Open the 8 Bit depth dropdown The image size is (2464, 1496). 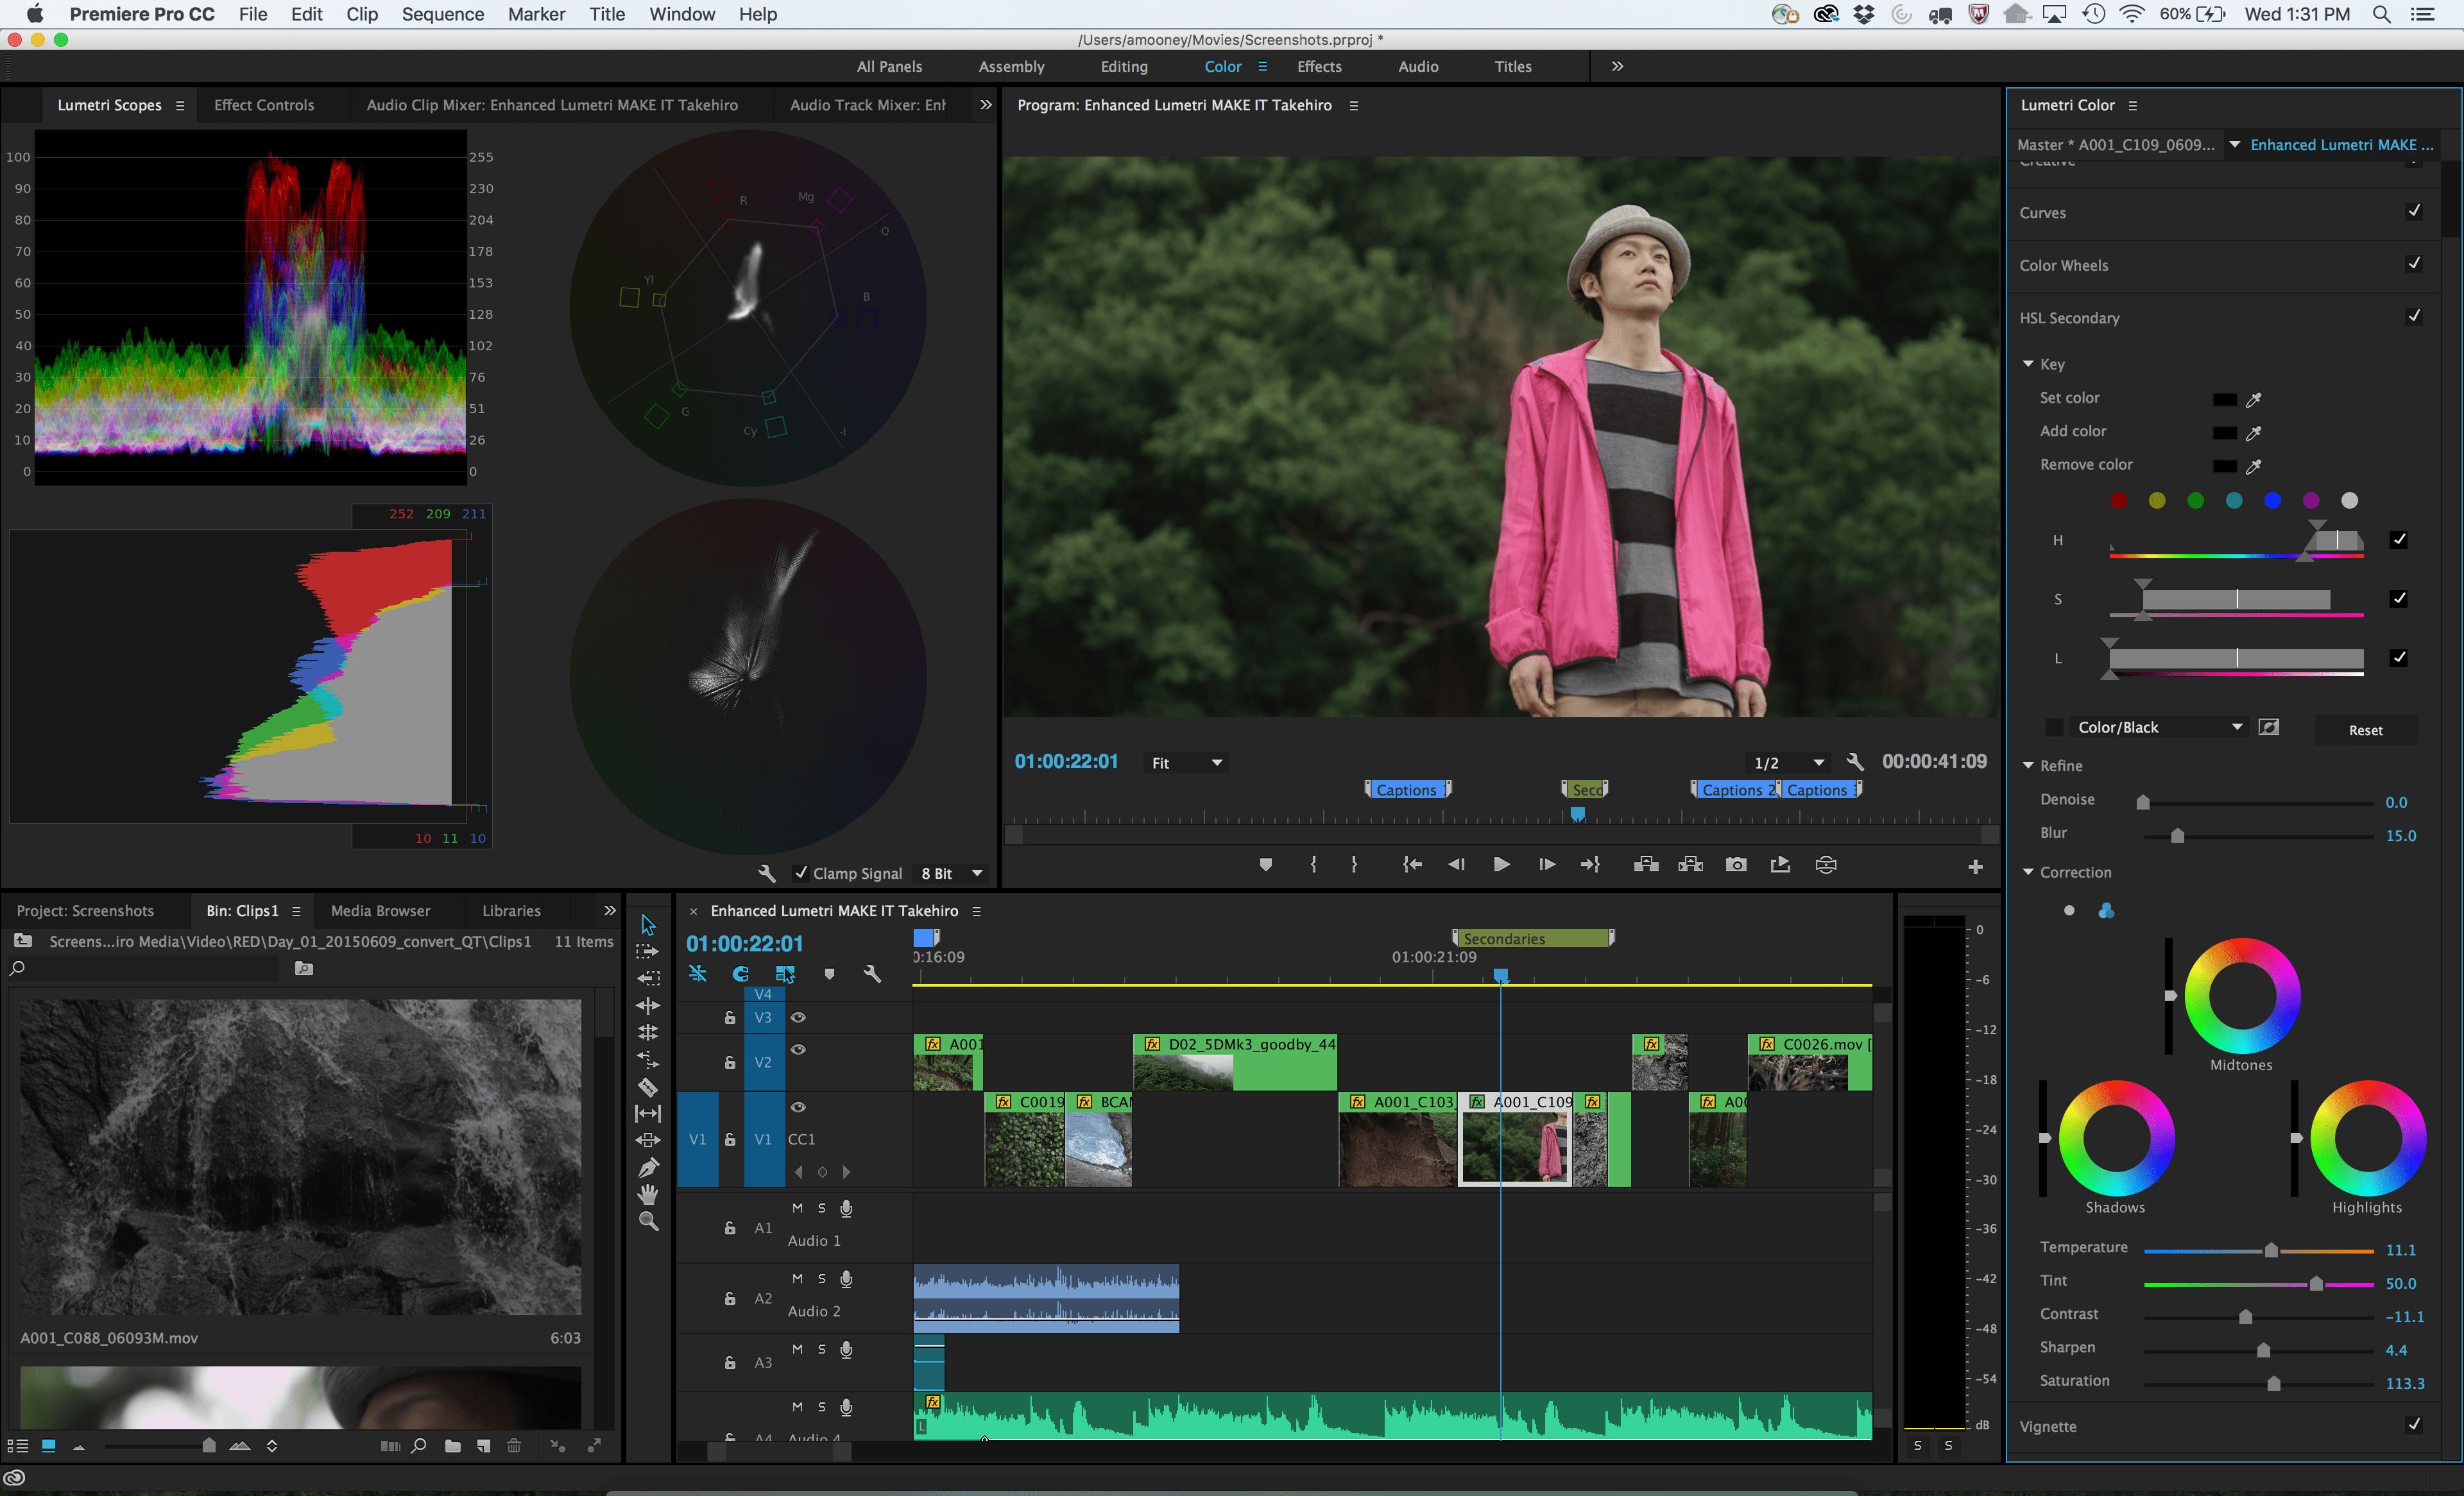(950, 873)
